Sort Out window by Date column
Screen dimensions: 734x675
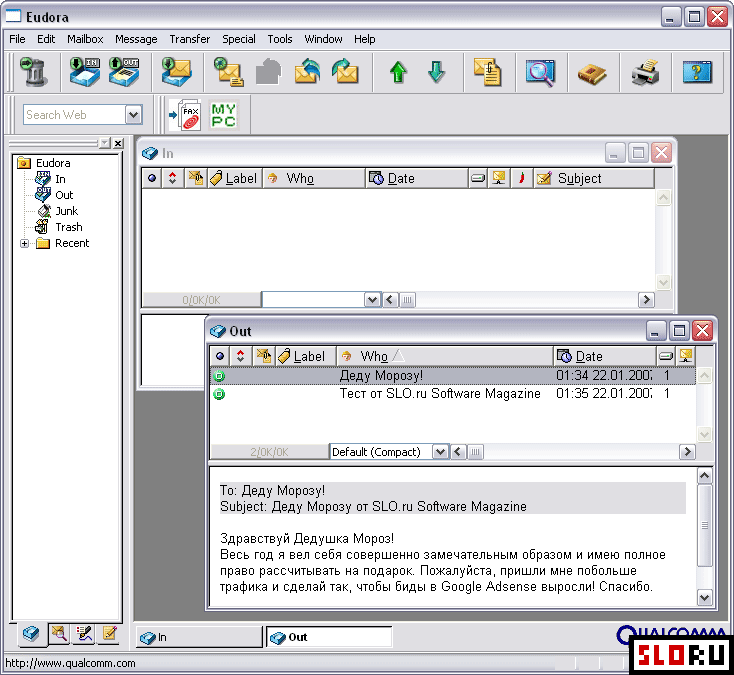tap(605, 356)
